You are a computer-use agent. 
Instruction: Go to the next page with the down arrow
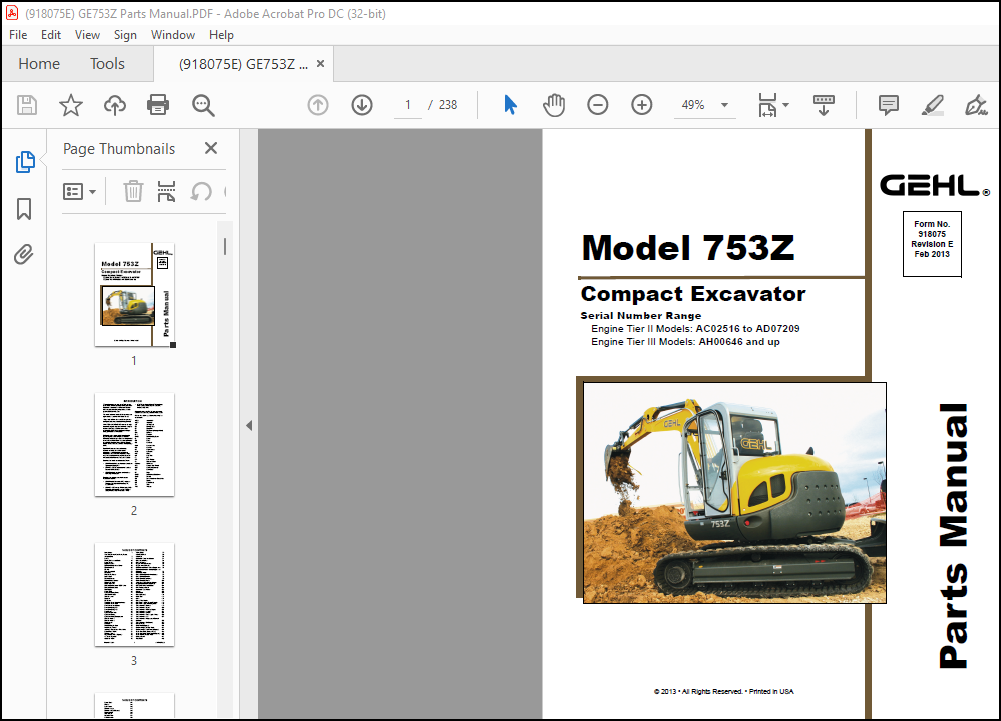[362, 105]
